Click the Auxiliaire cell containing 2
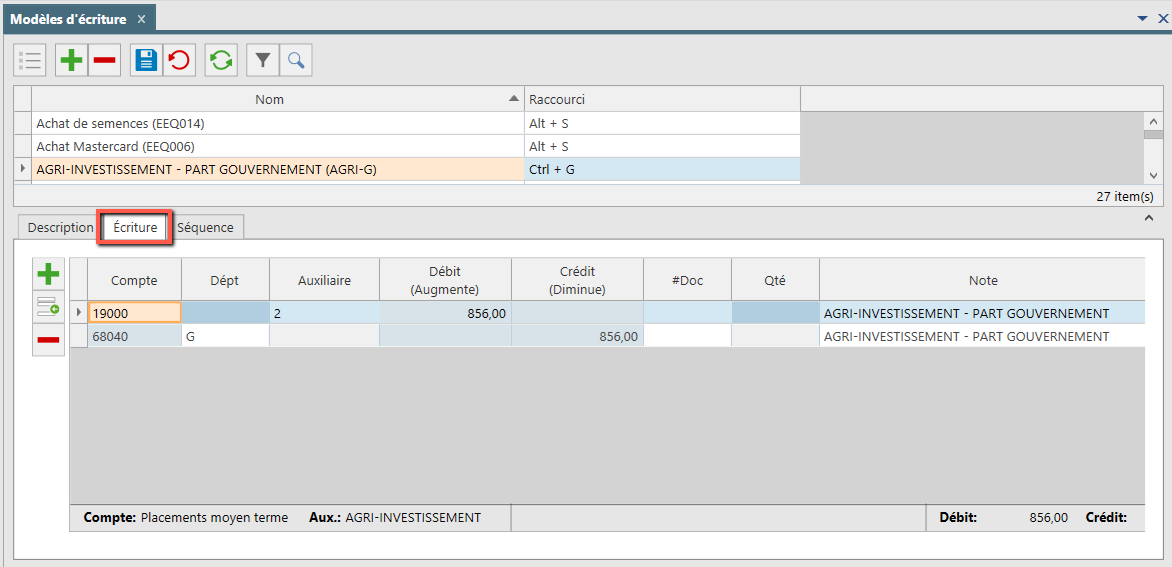This screenshot has width=1172, height=567. [324, 313]
